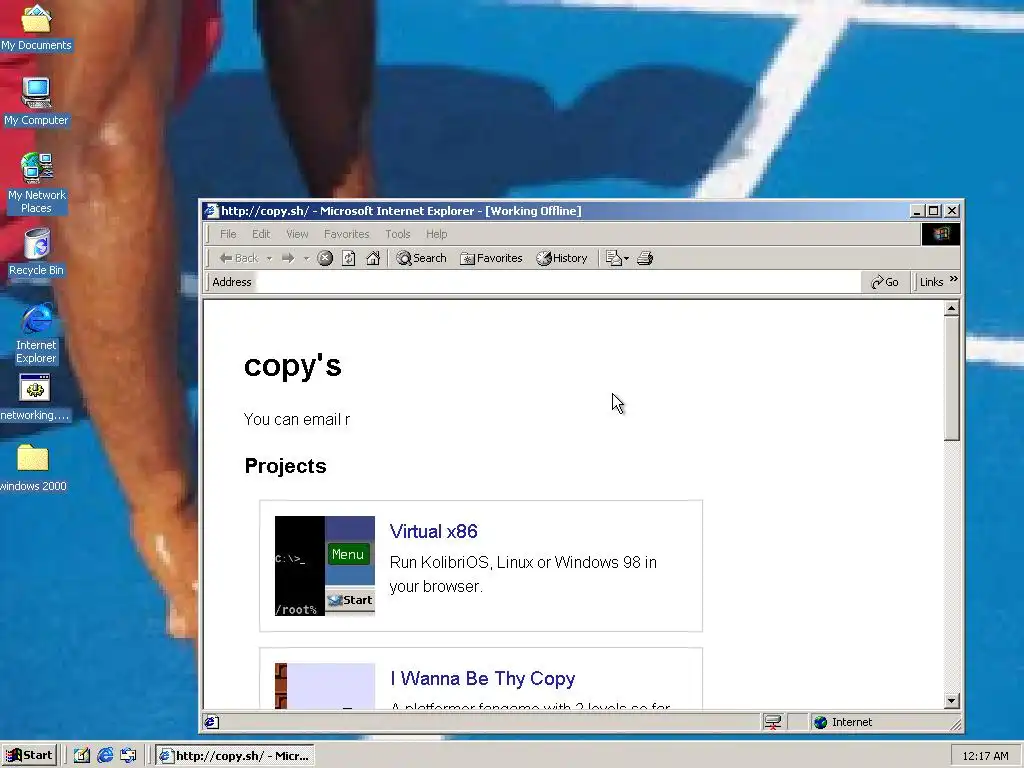Click the Stop loading icon

325,259
